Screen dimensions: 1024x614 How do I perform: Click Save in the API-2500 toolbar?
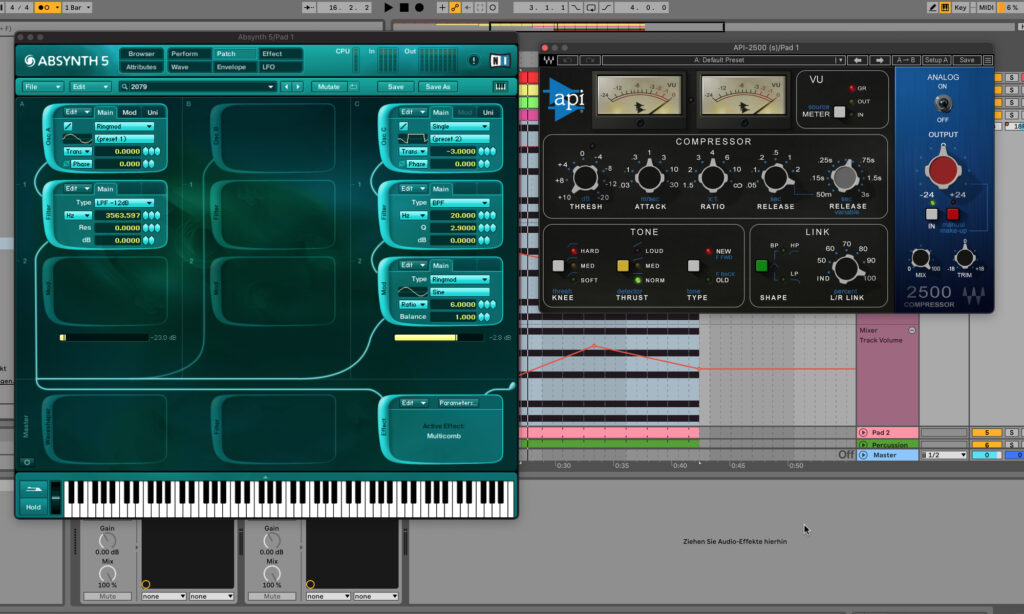(x=967, y=60)
